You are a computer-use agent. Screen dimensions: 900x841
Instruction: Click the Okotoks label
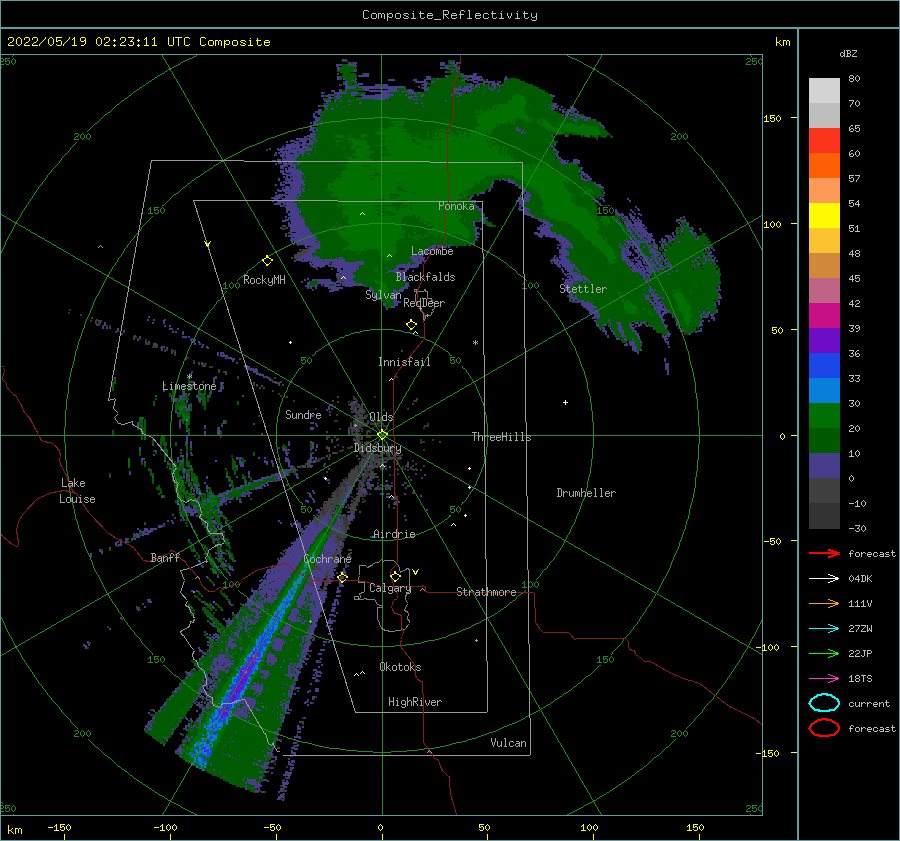400,667
